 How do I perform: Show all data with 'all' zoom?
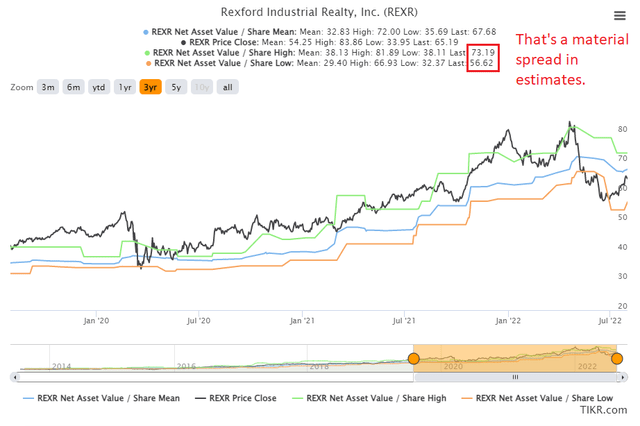click(227, 87)
